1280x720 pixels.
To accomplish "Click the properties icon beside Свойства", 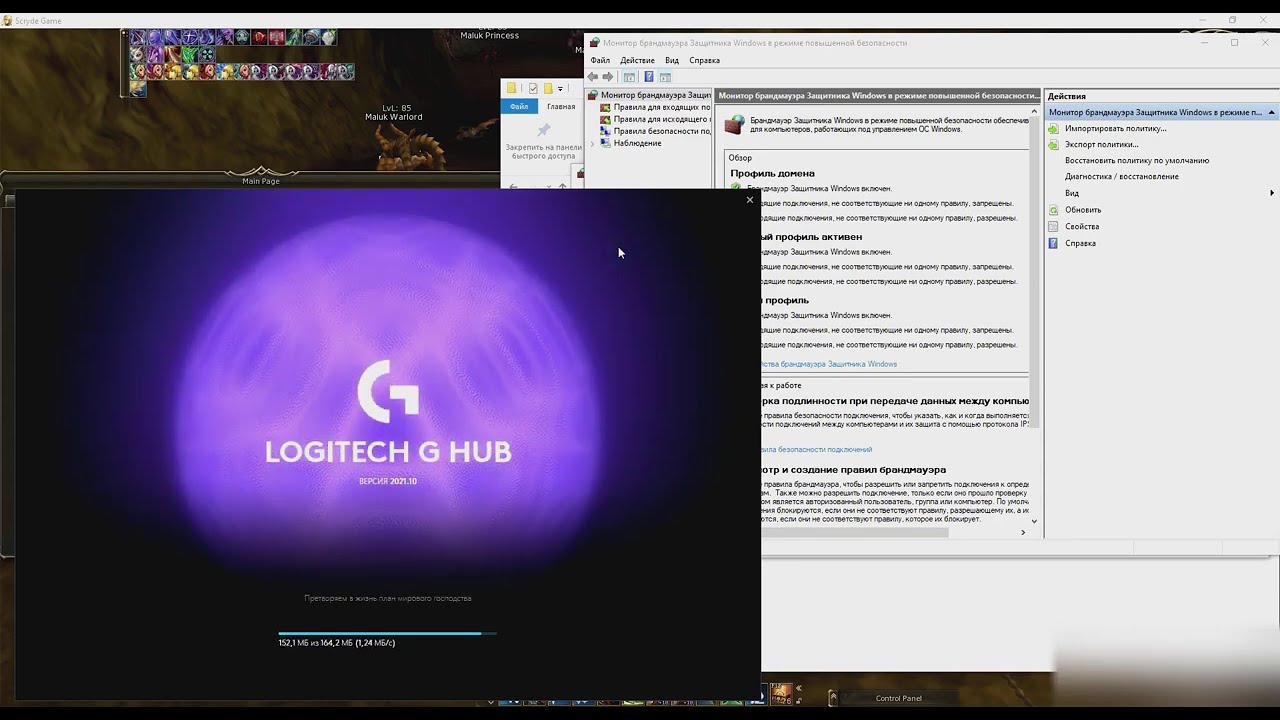I will (1053, 226).
